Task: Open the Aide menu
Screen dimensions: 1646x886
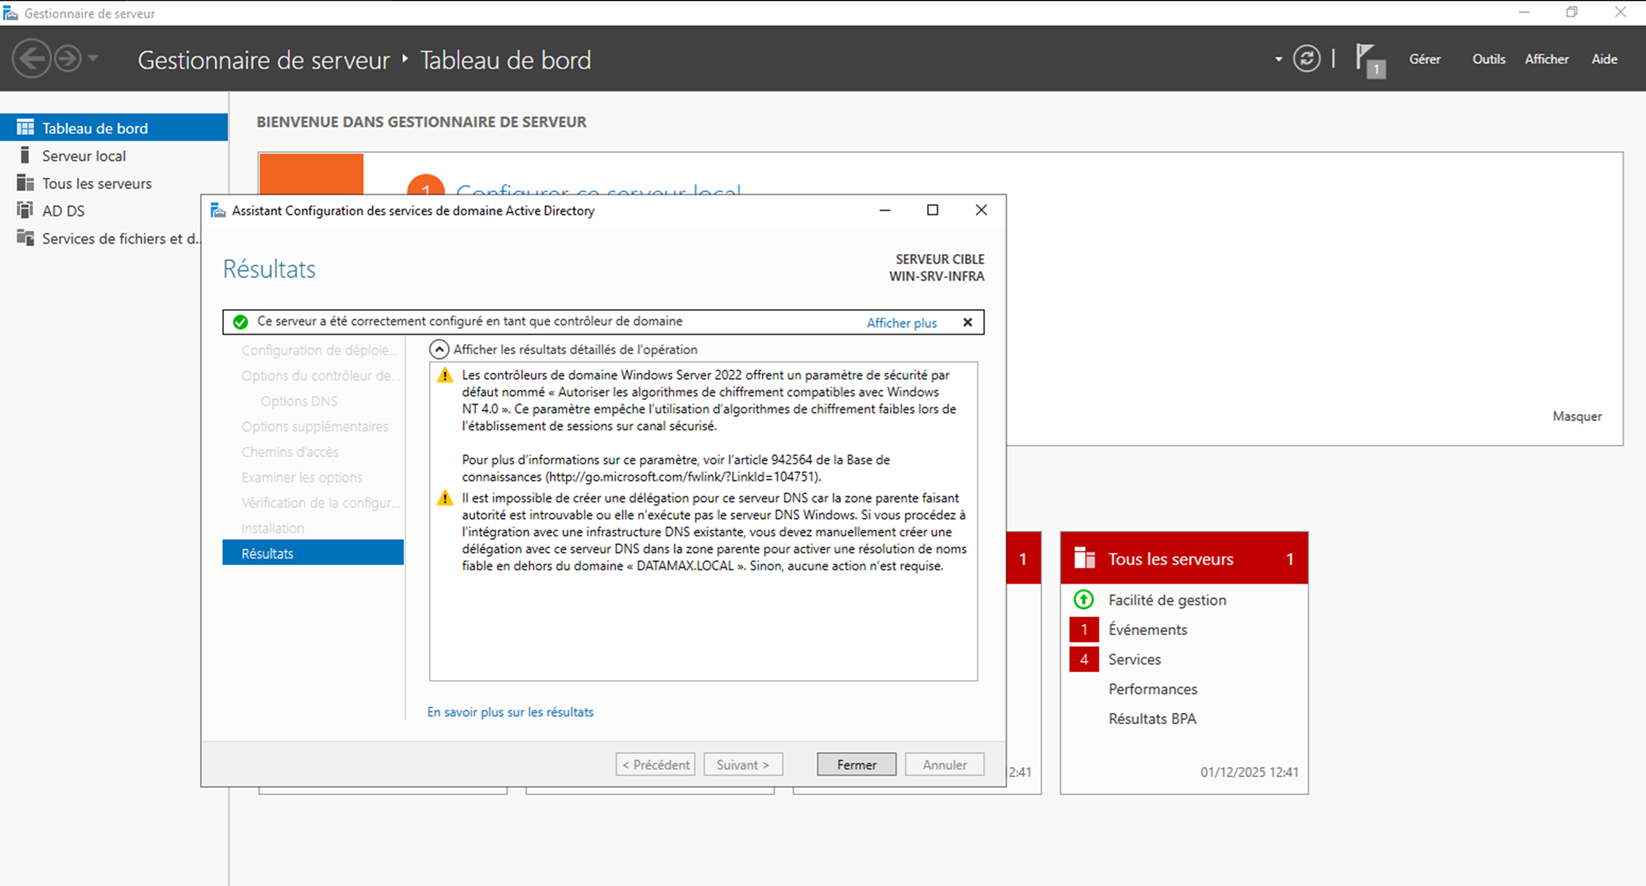Action: (x=1604, y=59)
